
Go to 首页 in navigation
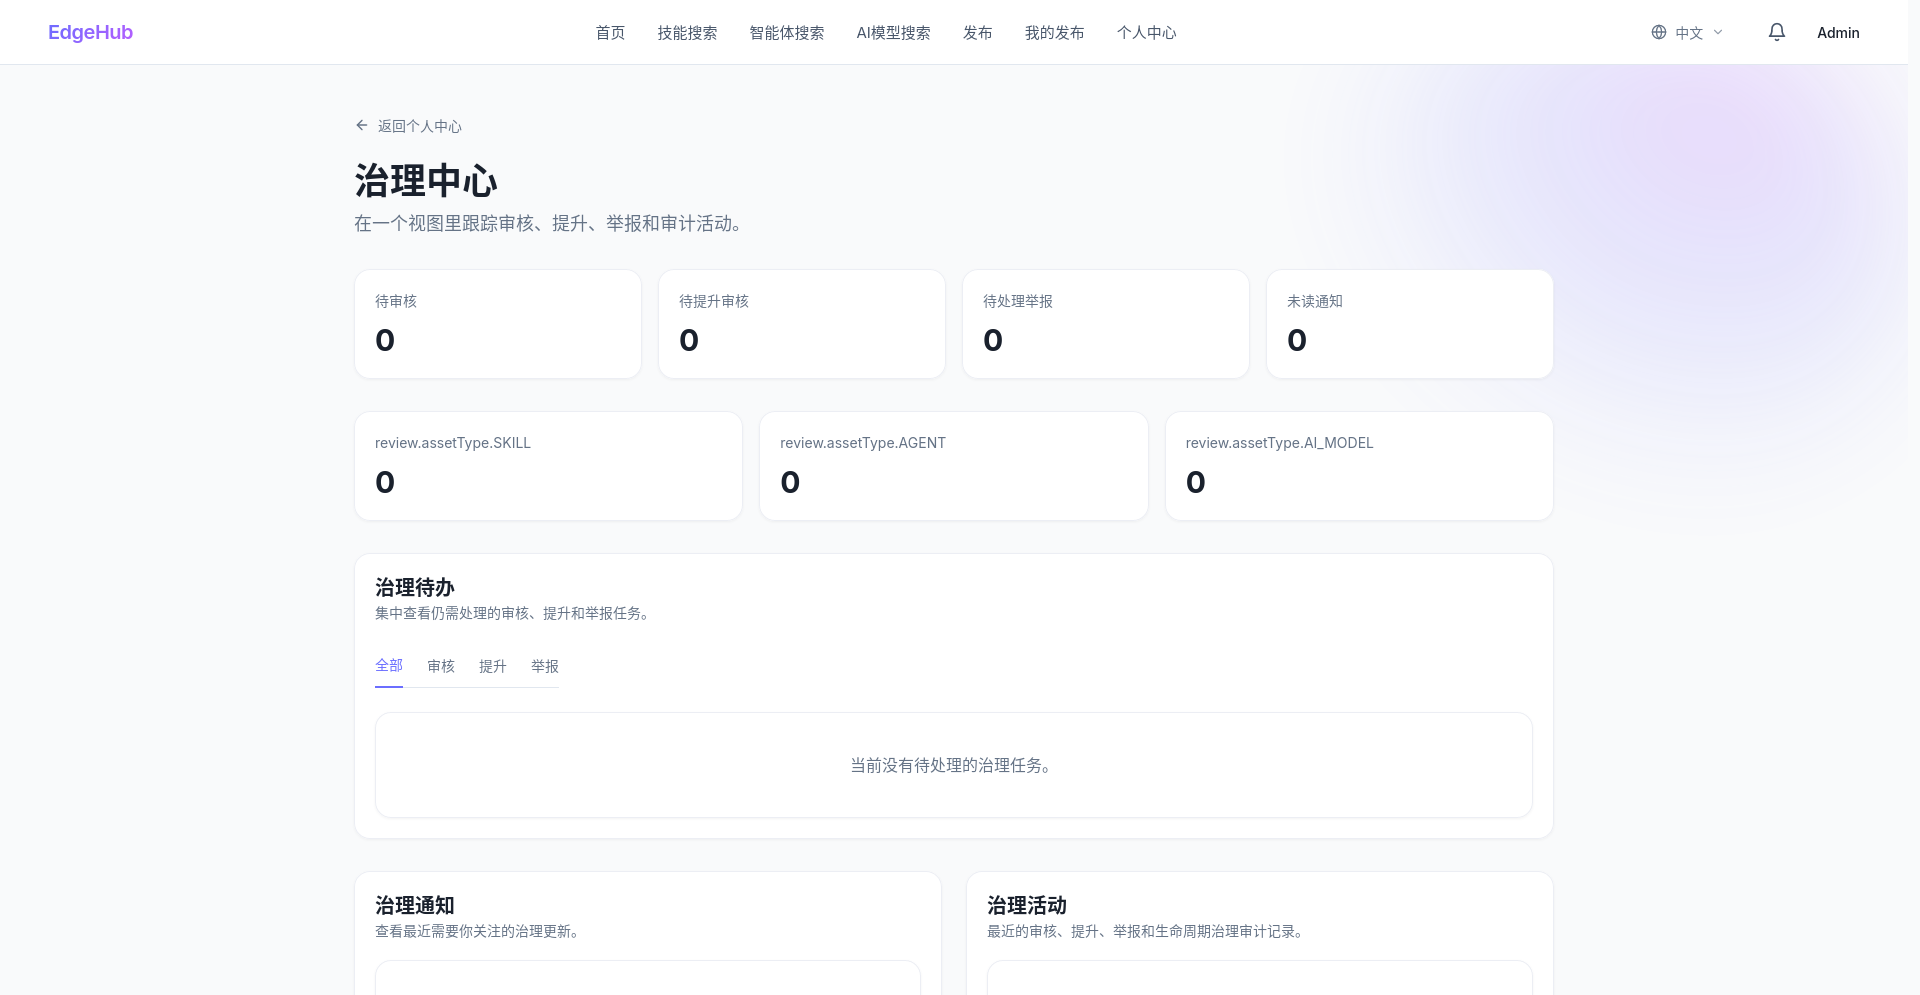pyautogui.click(x=610, y=33)
